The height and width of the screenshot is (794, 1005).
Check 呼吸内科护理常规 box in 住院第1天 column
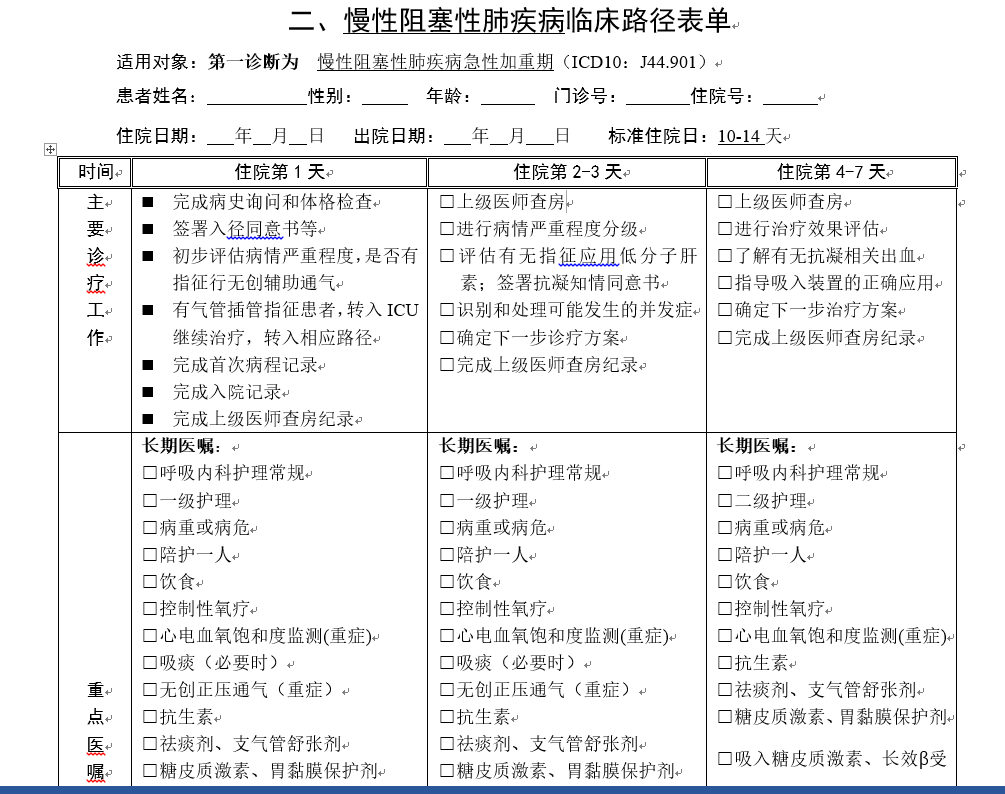[x=150, y=473]
